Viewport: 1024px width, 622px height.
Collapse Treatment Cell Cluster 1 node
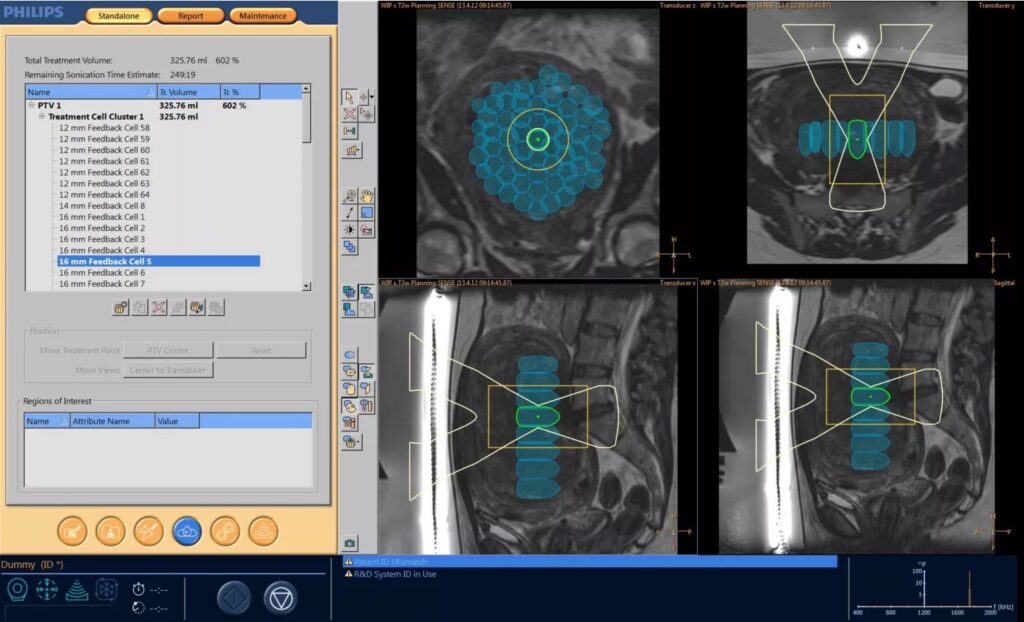click(x=42, y=116)
